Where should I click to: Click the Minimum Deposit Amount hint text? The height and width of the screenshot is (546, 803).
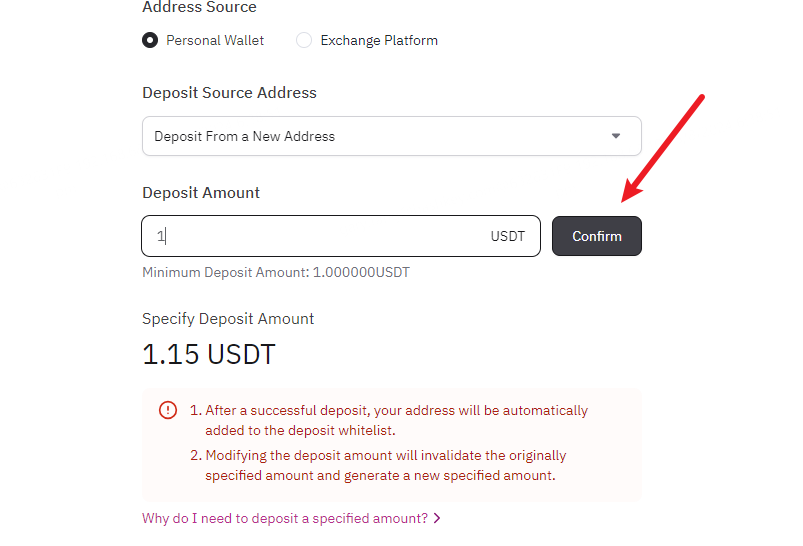pyautogui.click(x=276, y=272)
